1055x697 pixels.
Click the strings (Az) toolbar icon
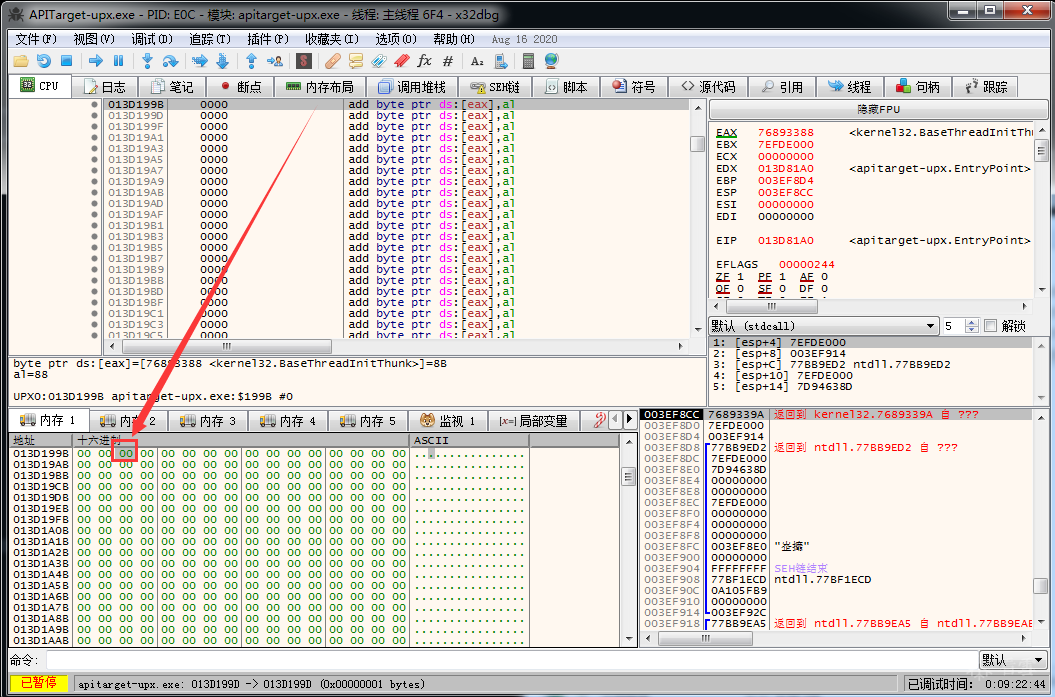[477, 61]
